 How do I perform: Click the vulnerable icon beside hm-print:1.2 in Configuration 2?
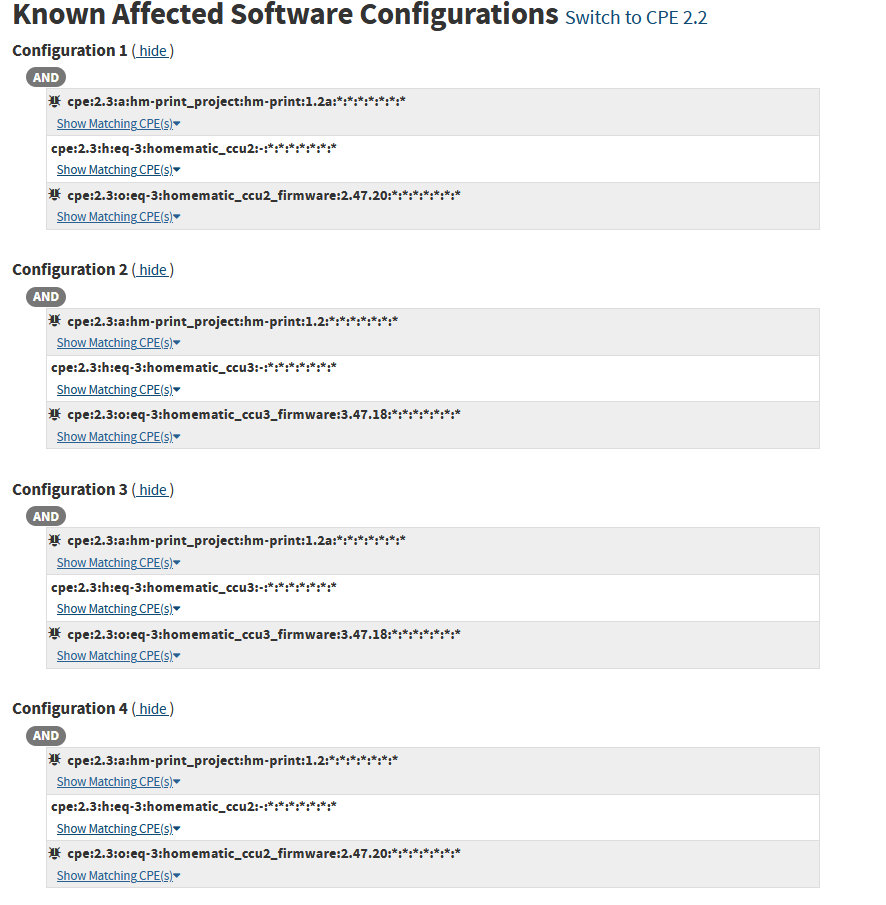click(55, 320)
